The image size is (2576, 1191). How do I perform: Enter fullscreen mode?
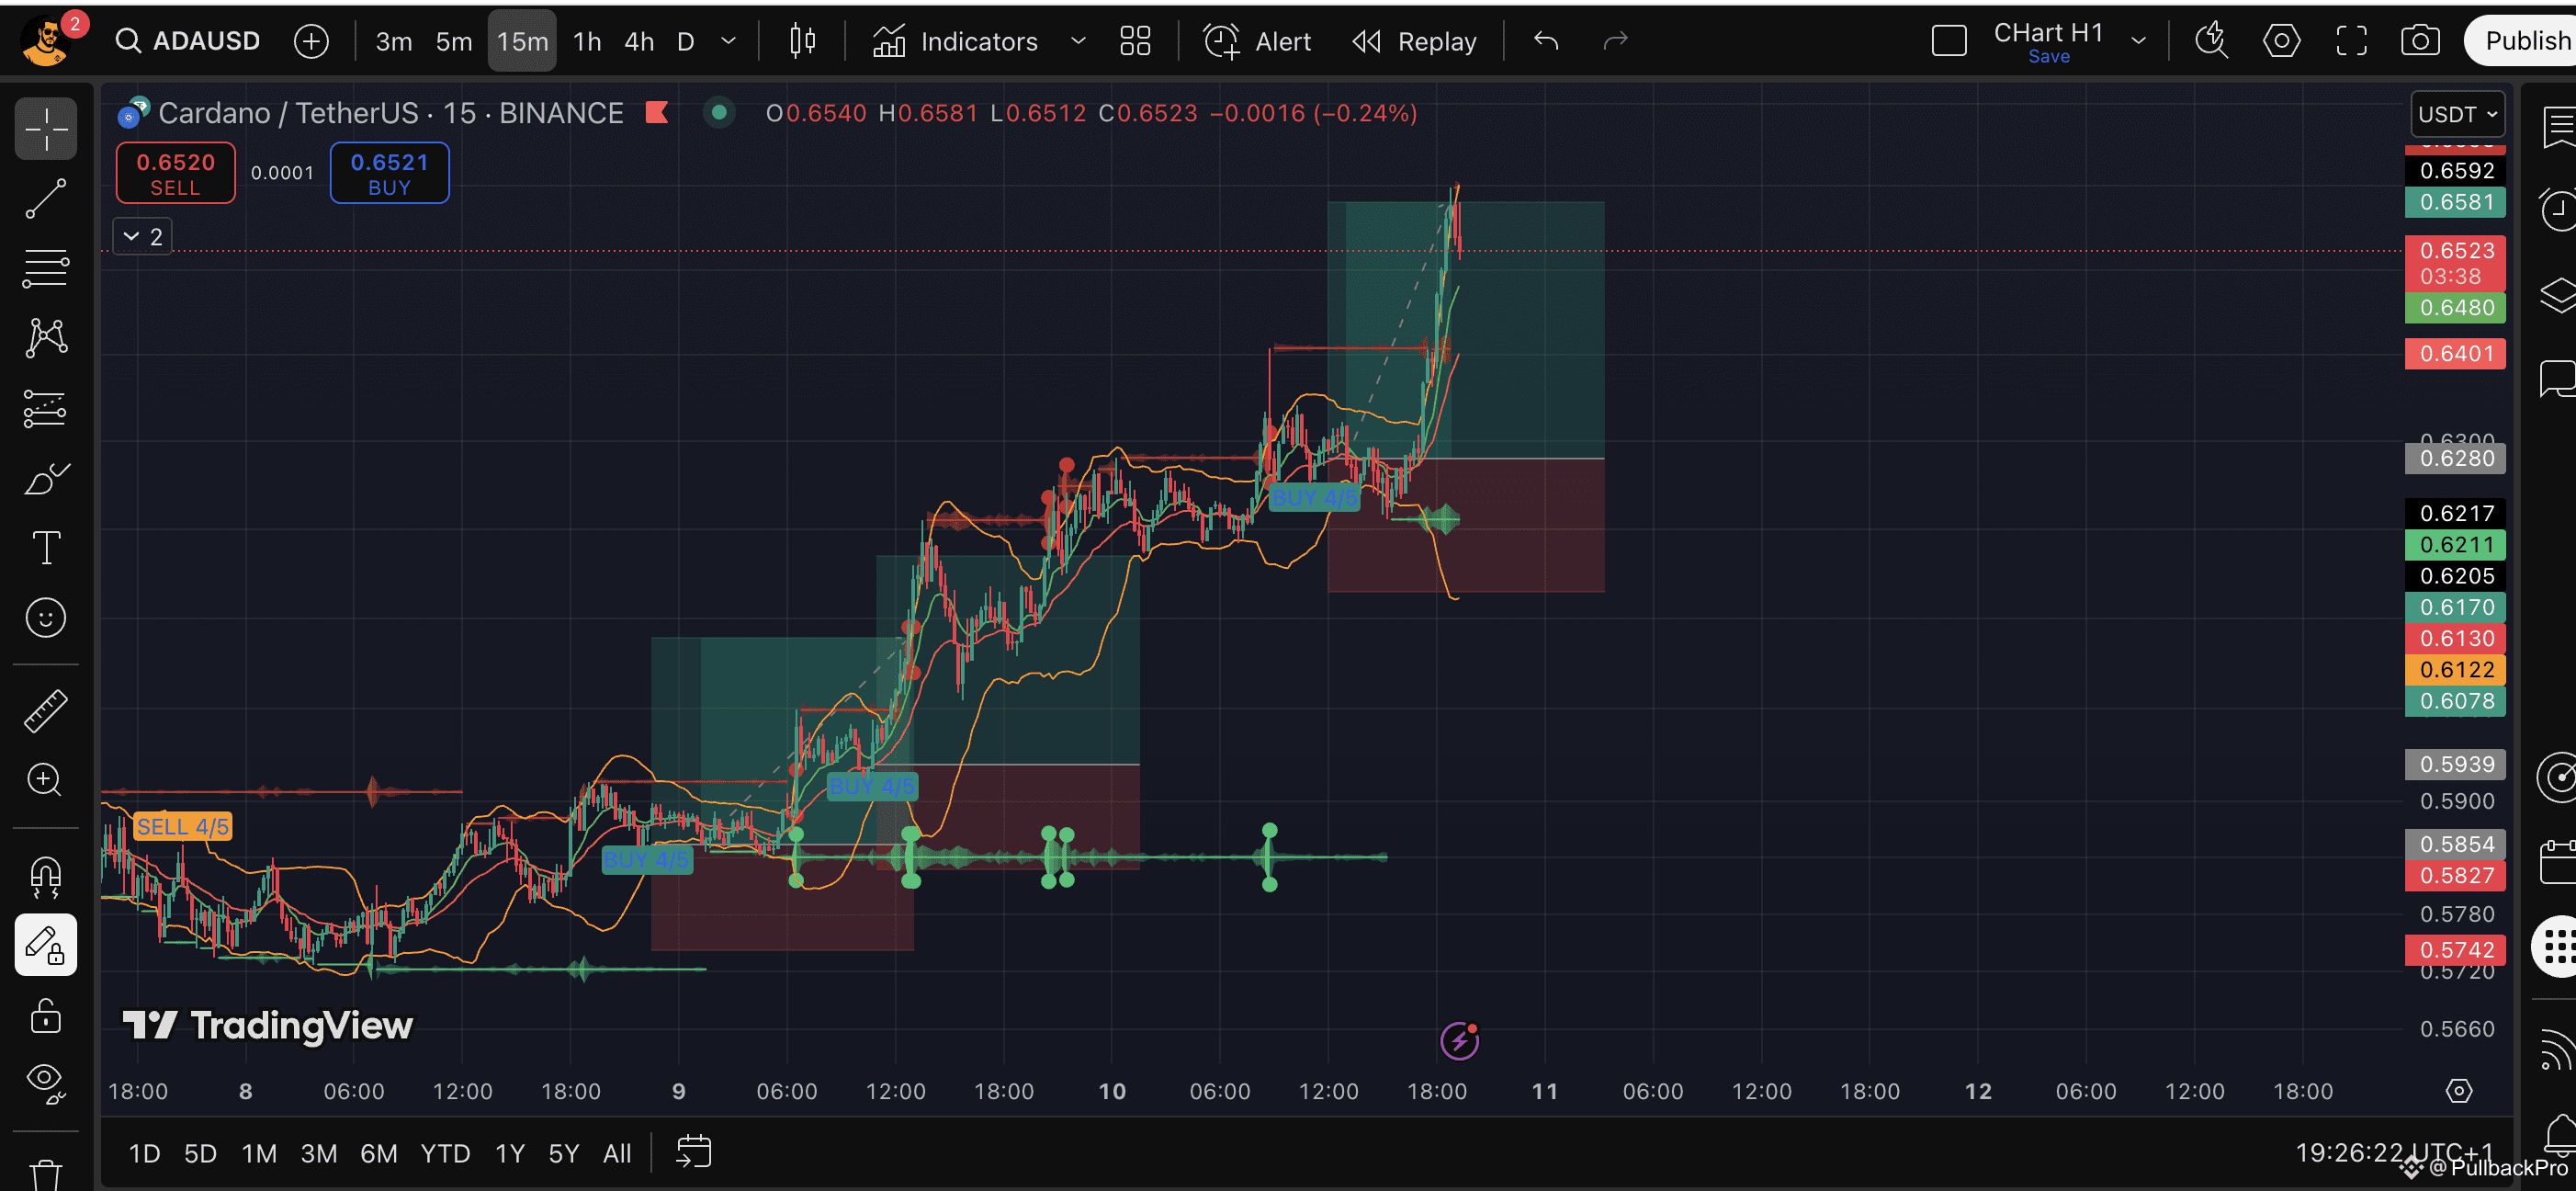click(x=2351, y=41)
